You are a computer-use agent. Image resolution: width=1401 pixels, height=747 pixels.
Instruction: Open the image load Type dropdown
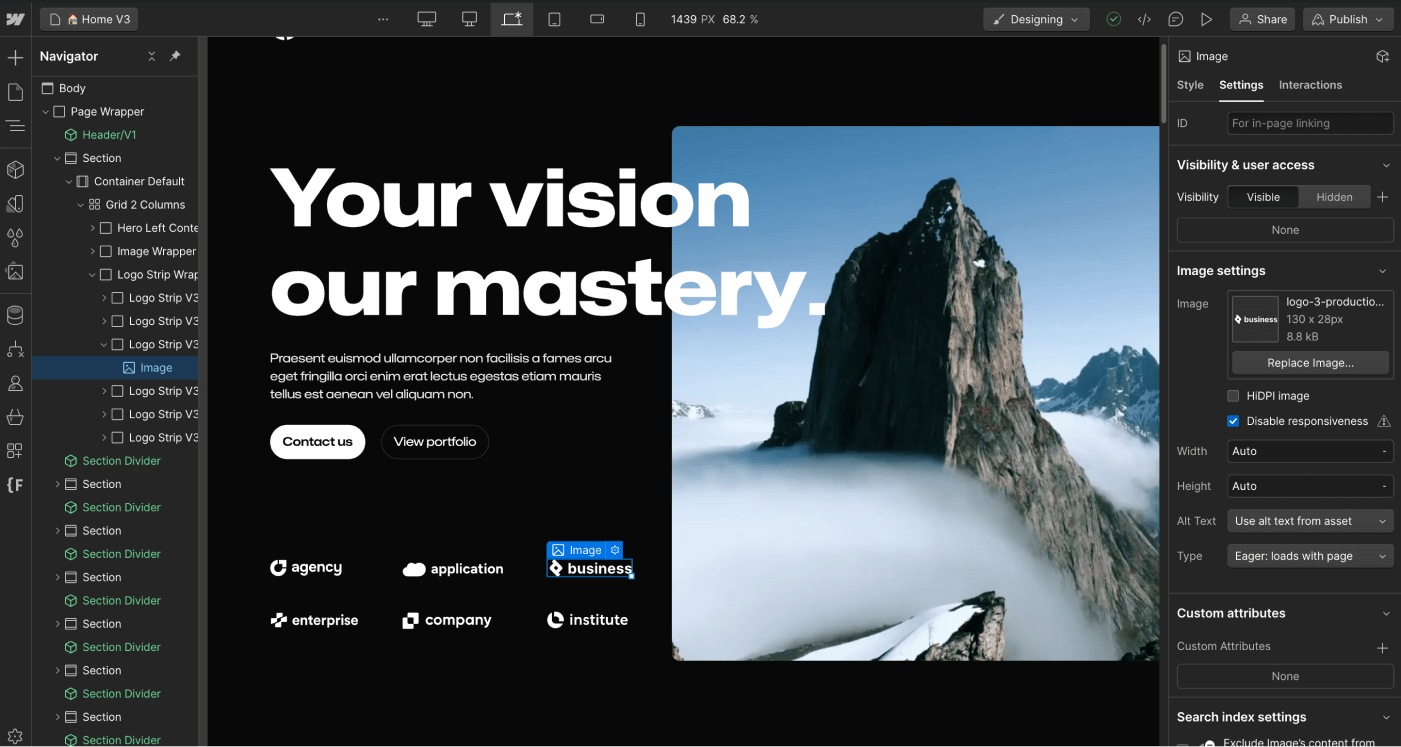(1310, 555)
